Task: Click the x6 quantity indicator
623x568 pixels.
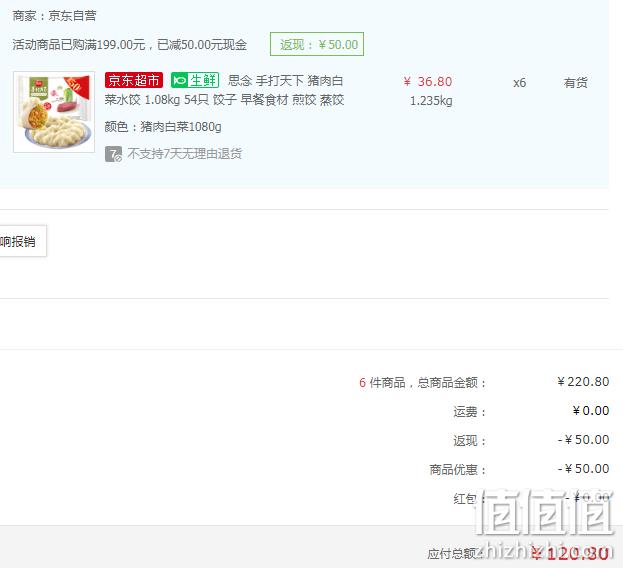Action: click(x=519, y=83)
